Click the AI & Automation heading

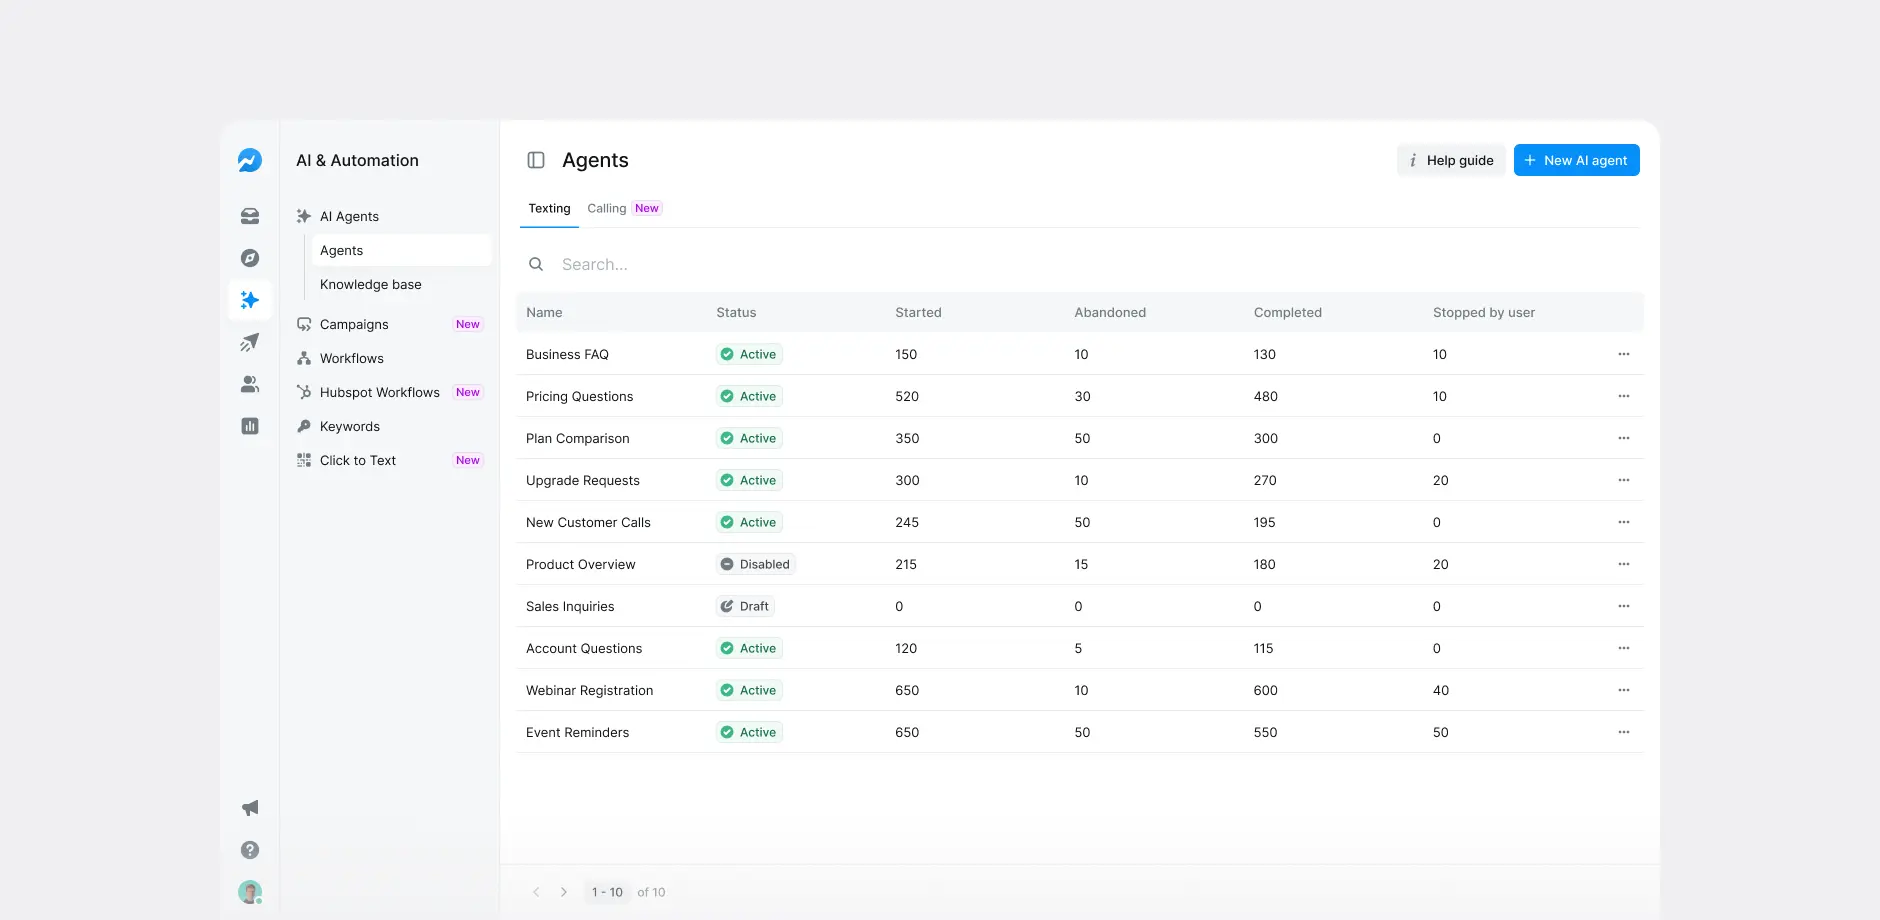click(357, 160)
